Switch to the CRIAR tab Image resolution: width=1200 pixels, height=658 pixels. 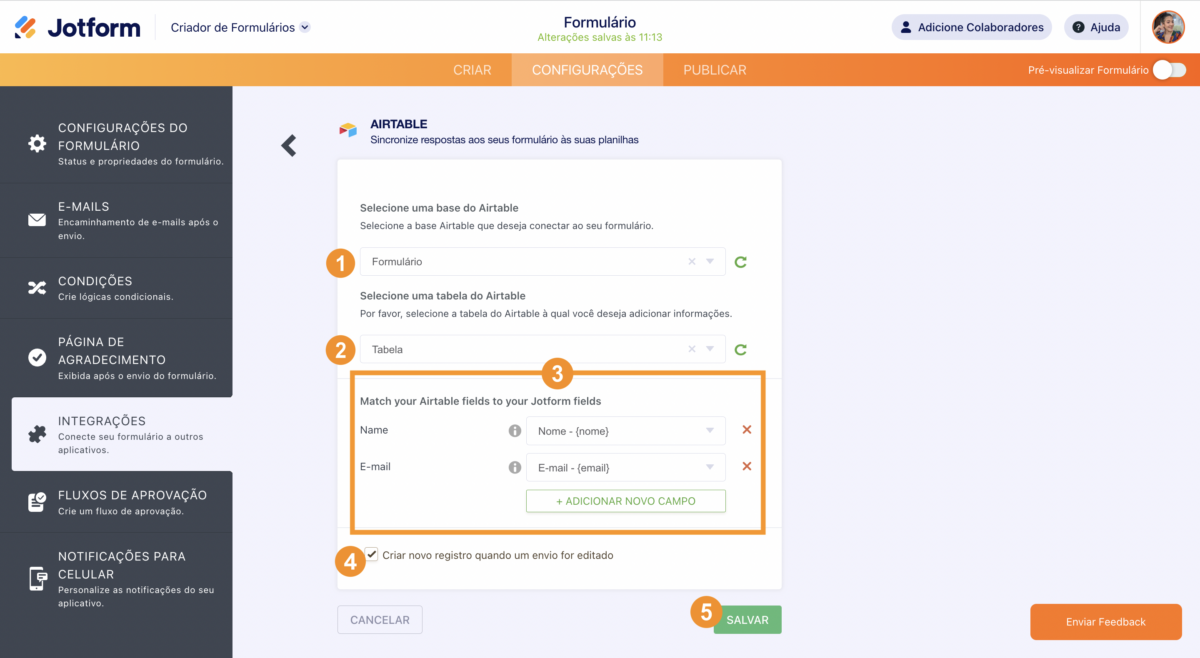[x=472, y=70]
